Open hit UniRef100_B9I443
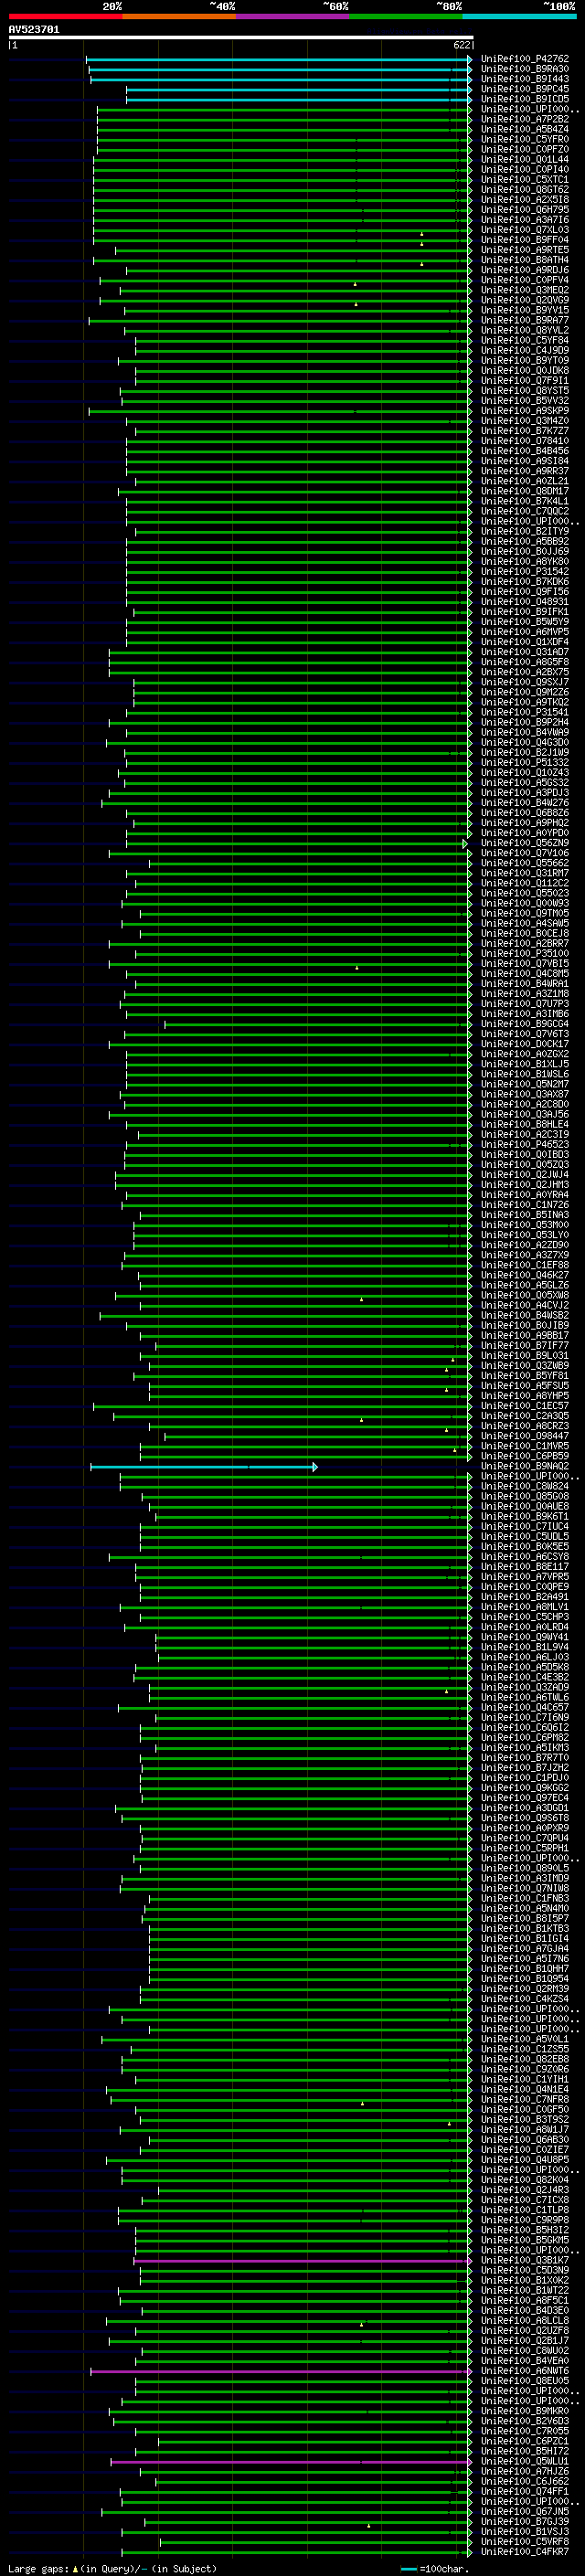The height and width of the screenshot is (2576, 585). click(x=524, y=79)
